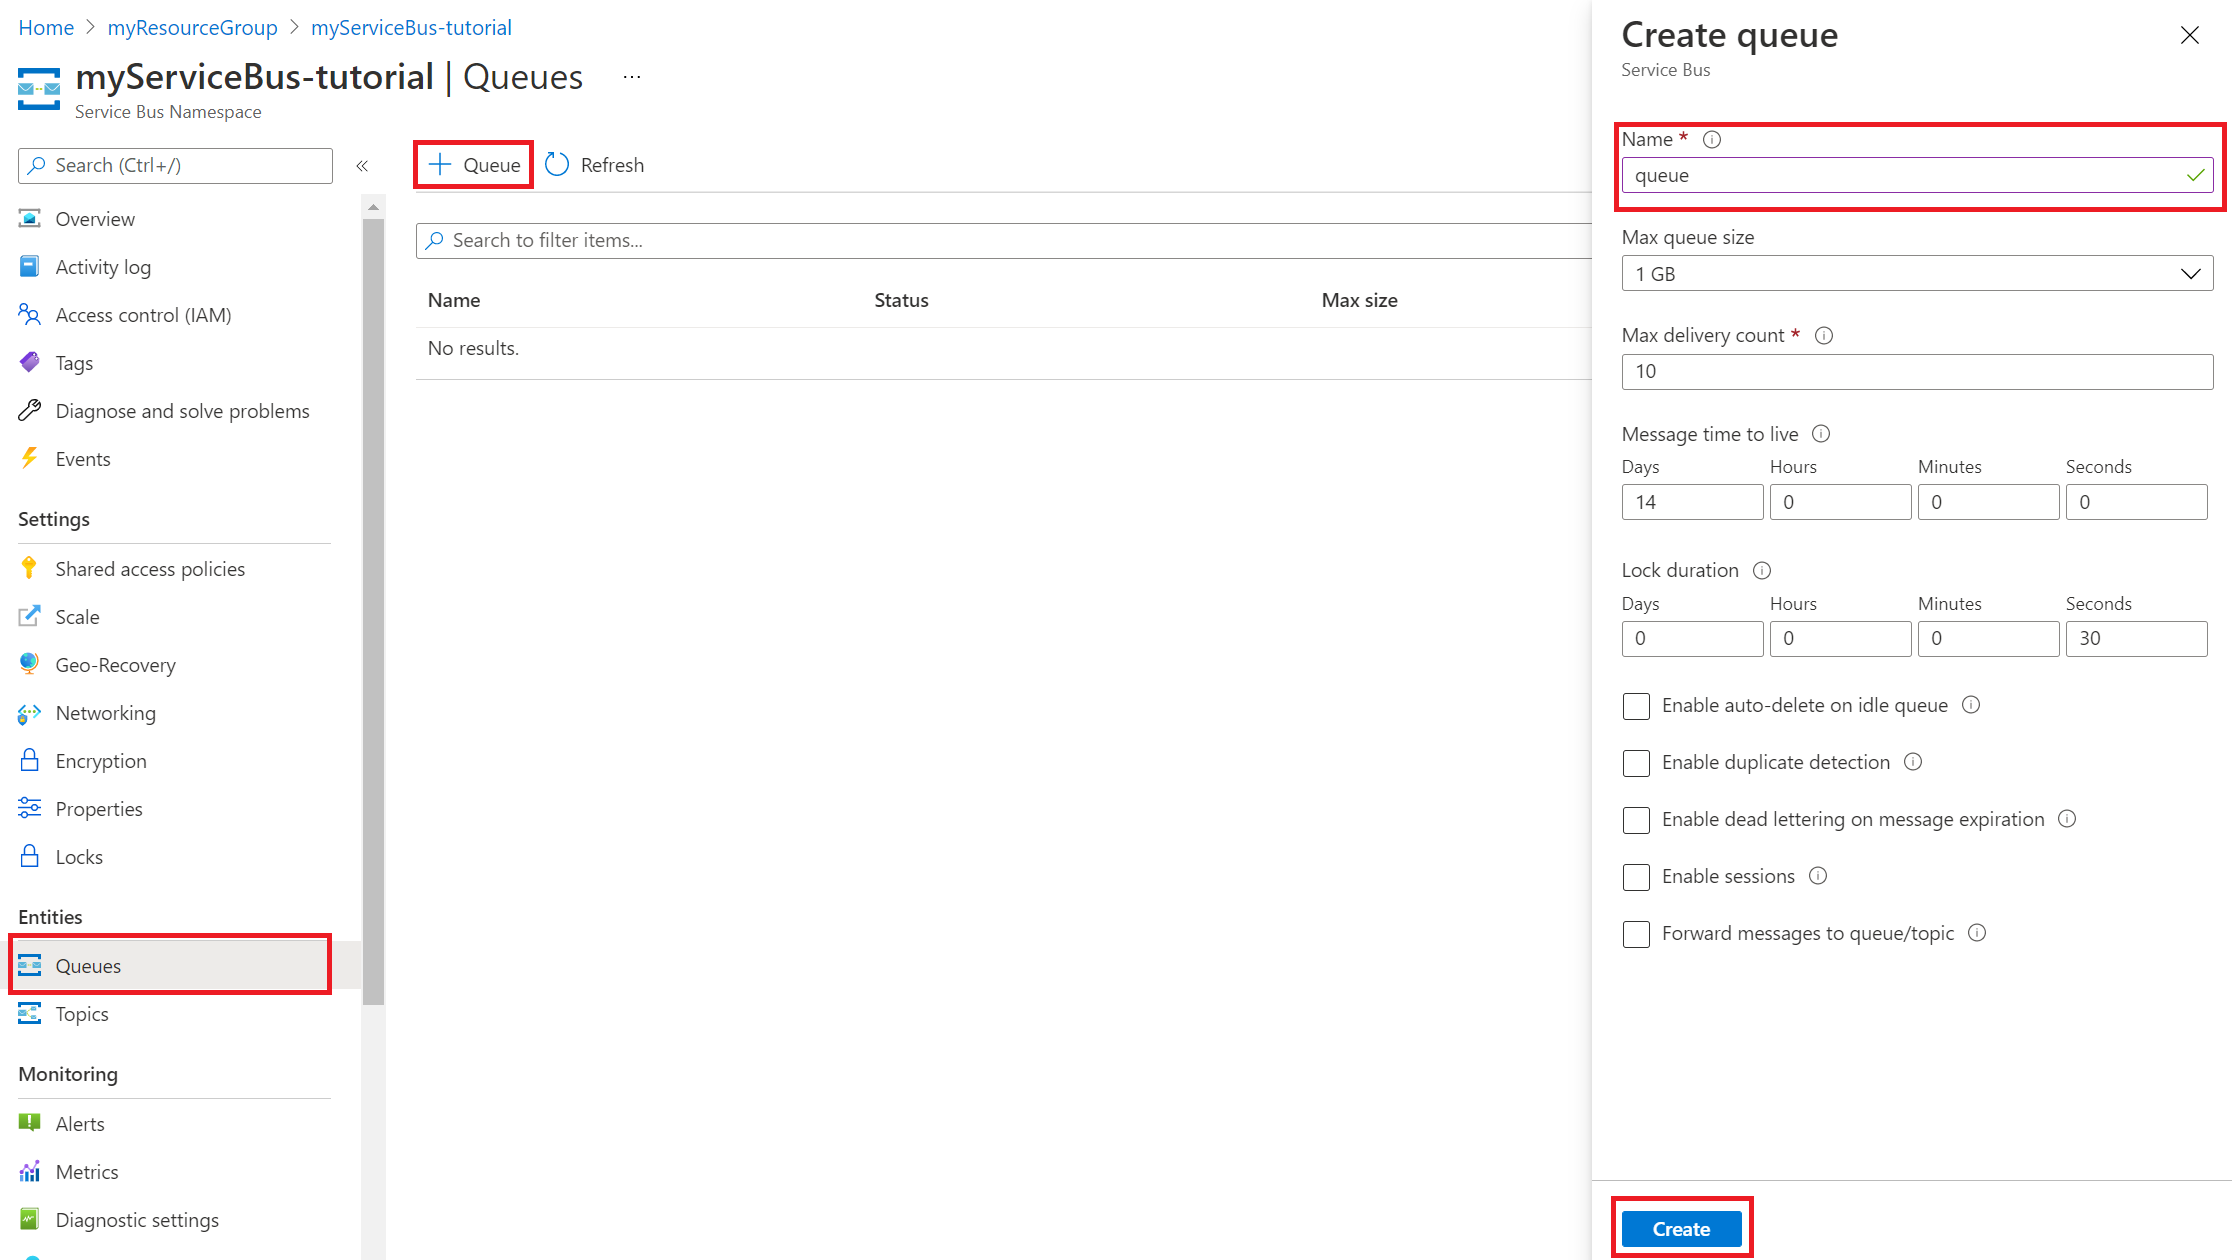Toggle Enable sessions checkbox
2232x1260 pixels.
[1636, 875]
